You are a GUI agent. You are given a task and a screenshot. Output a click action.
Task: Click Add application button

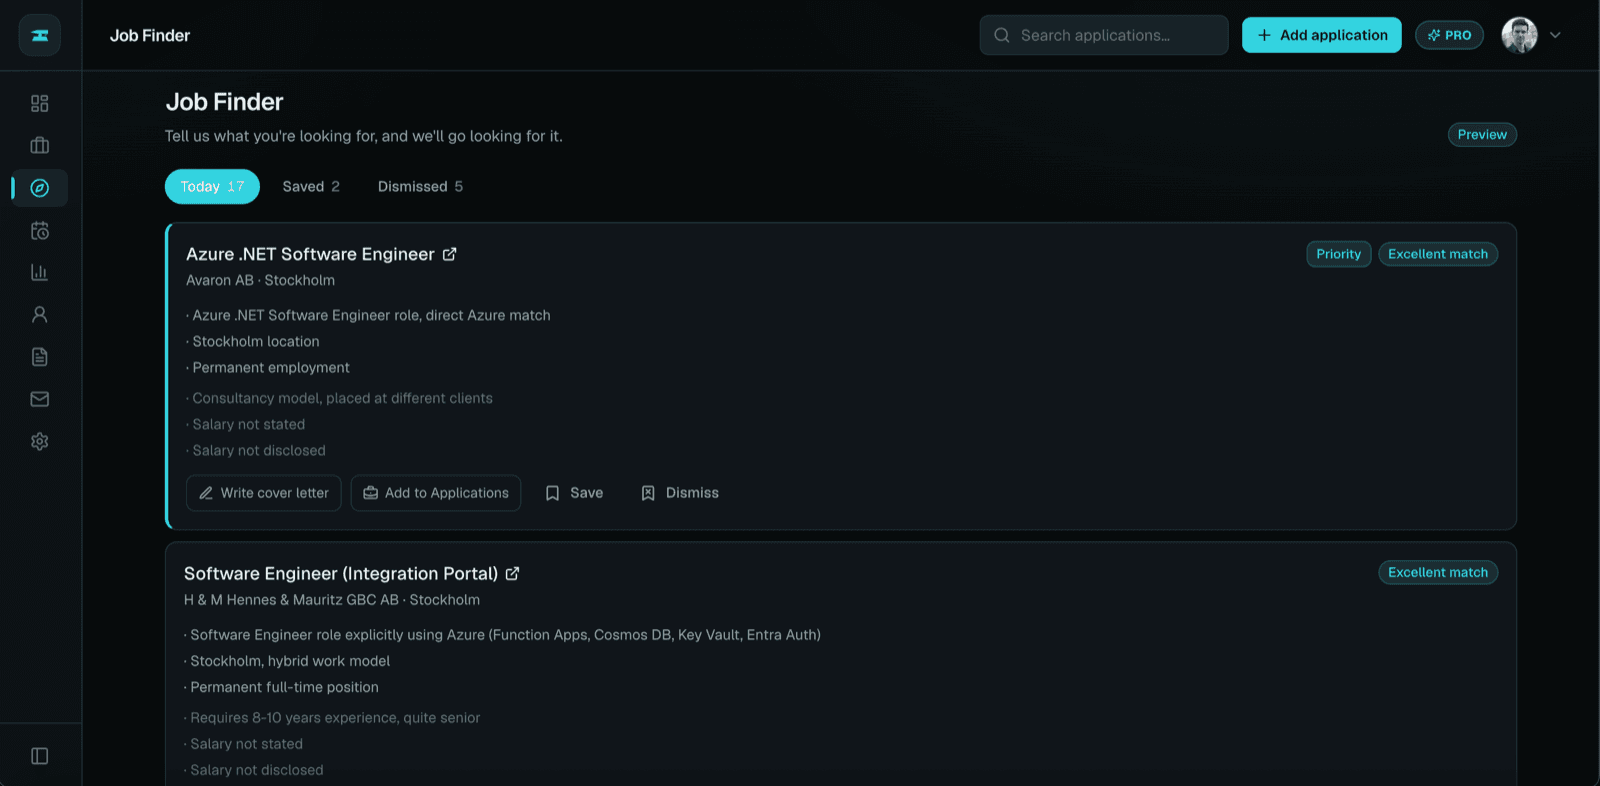coord(1322,35)
